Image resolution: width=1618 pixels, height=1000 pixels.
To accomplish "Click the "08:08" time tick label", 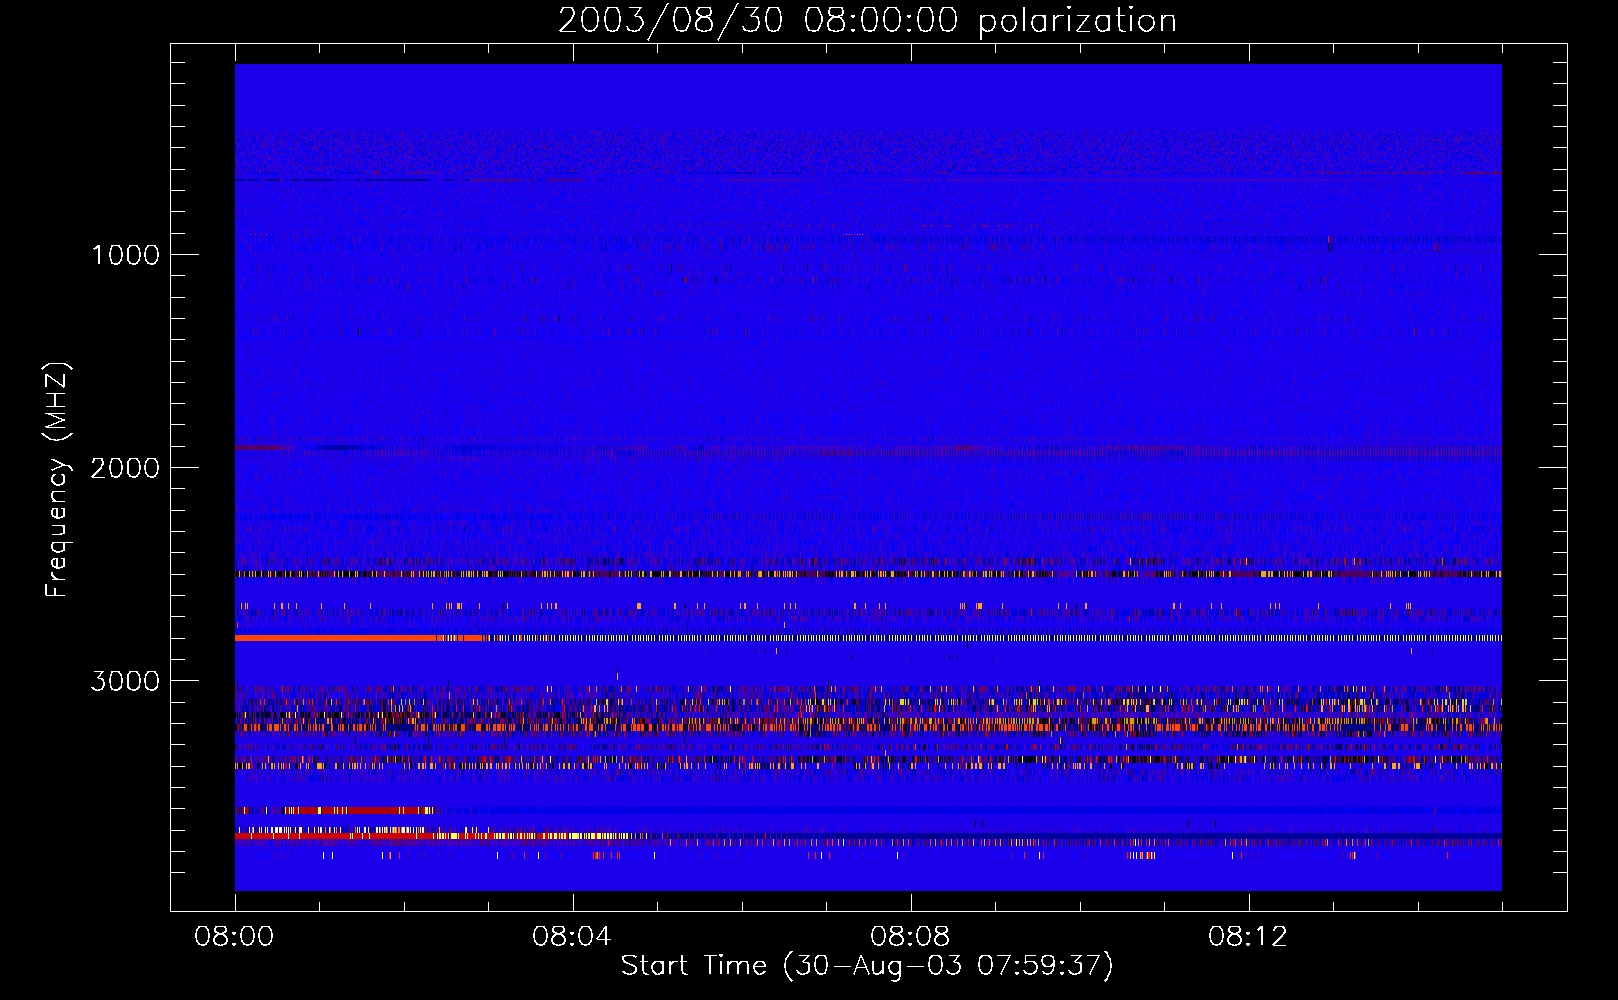I will click(910, 937).
